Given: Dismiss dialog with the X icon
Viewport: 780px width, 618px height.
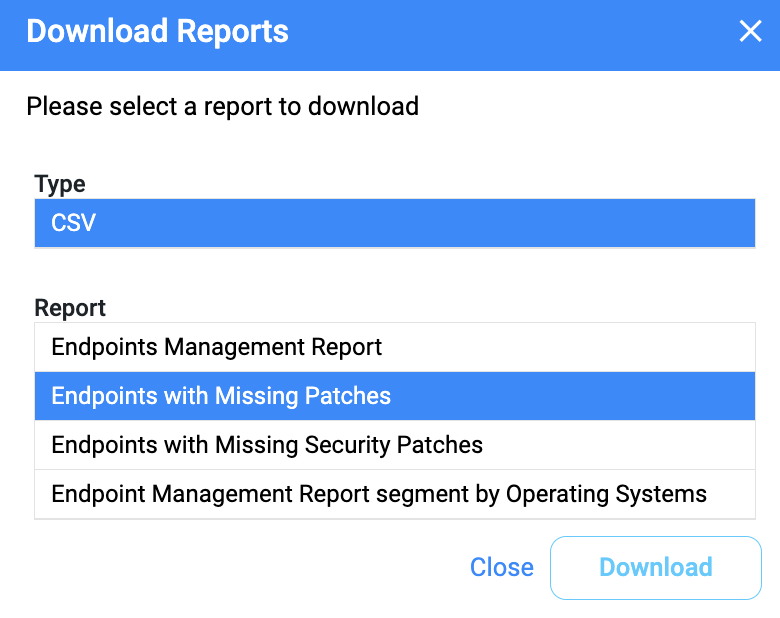Looking at the screenshot, I should point(750,31).
